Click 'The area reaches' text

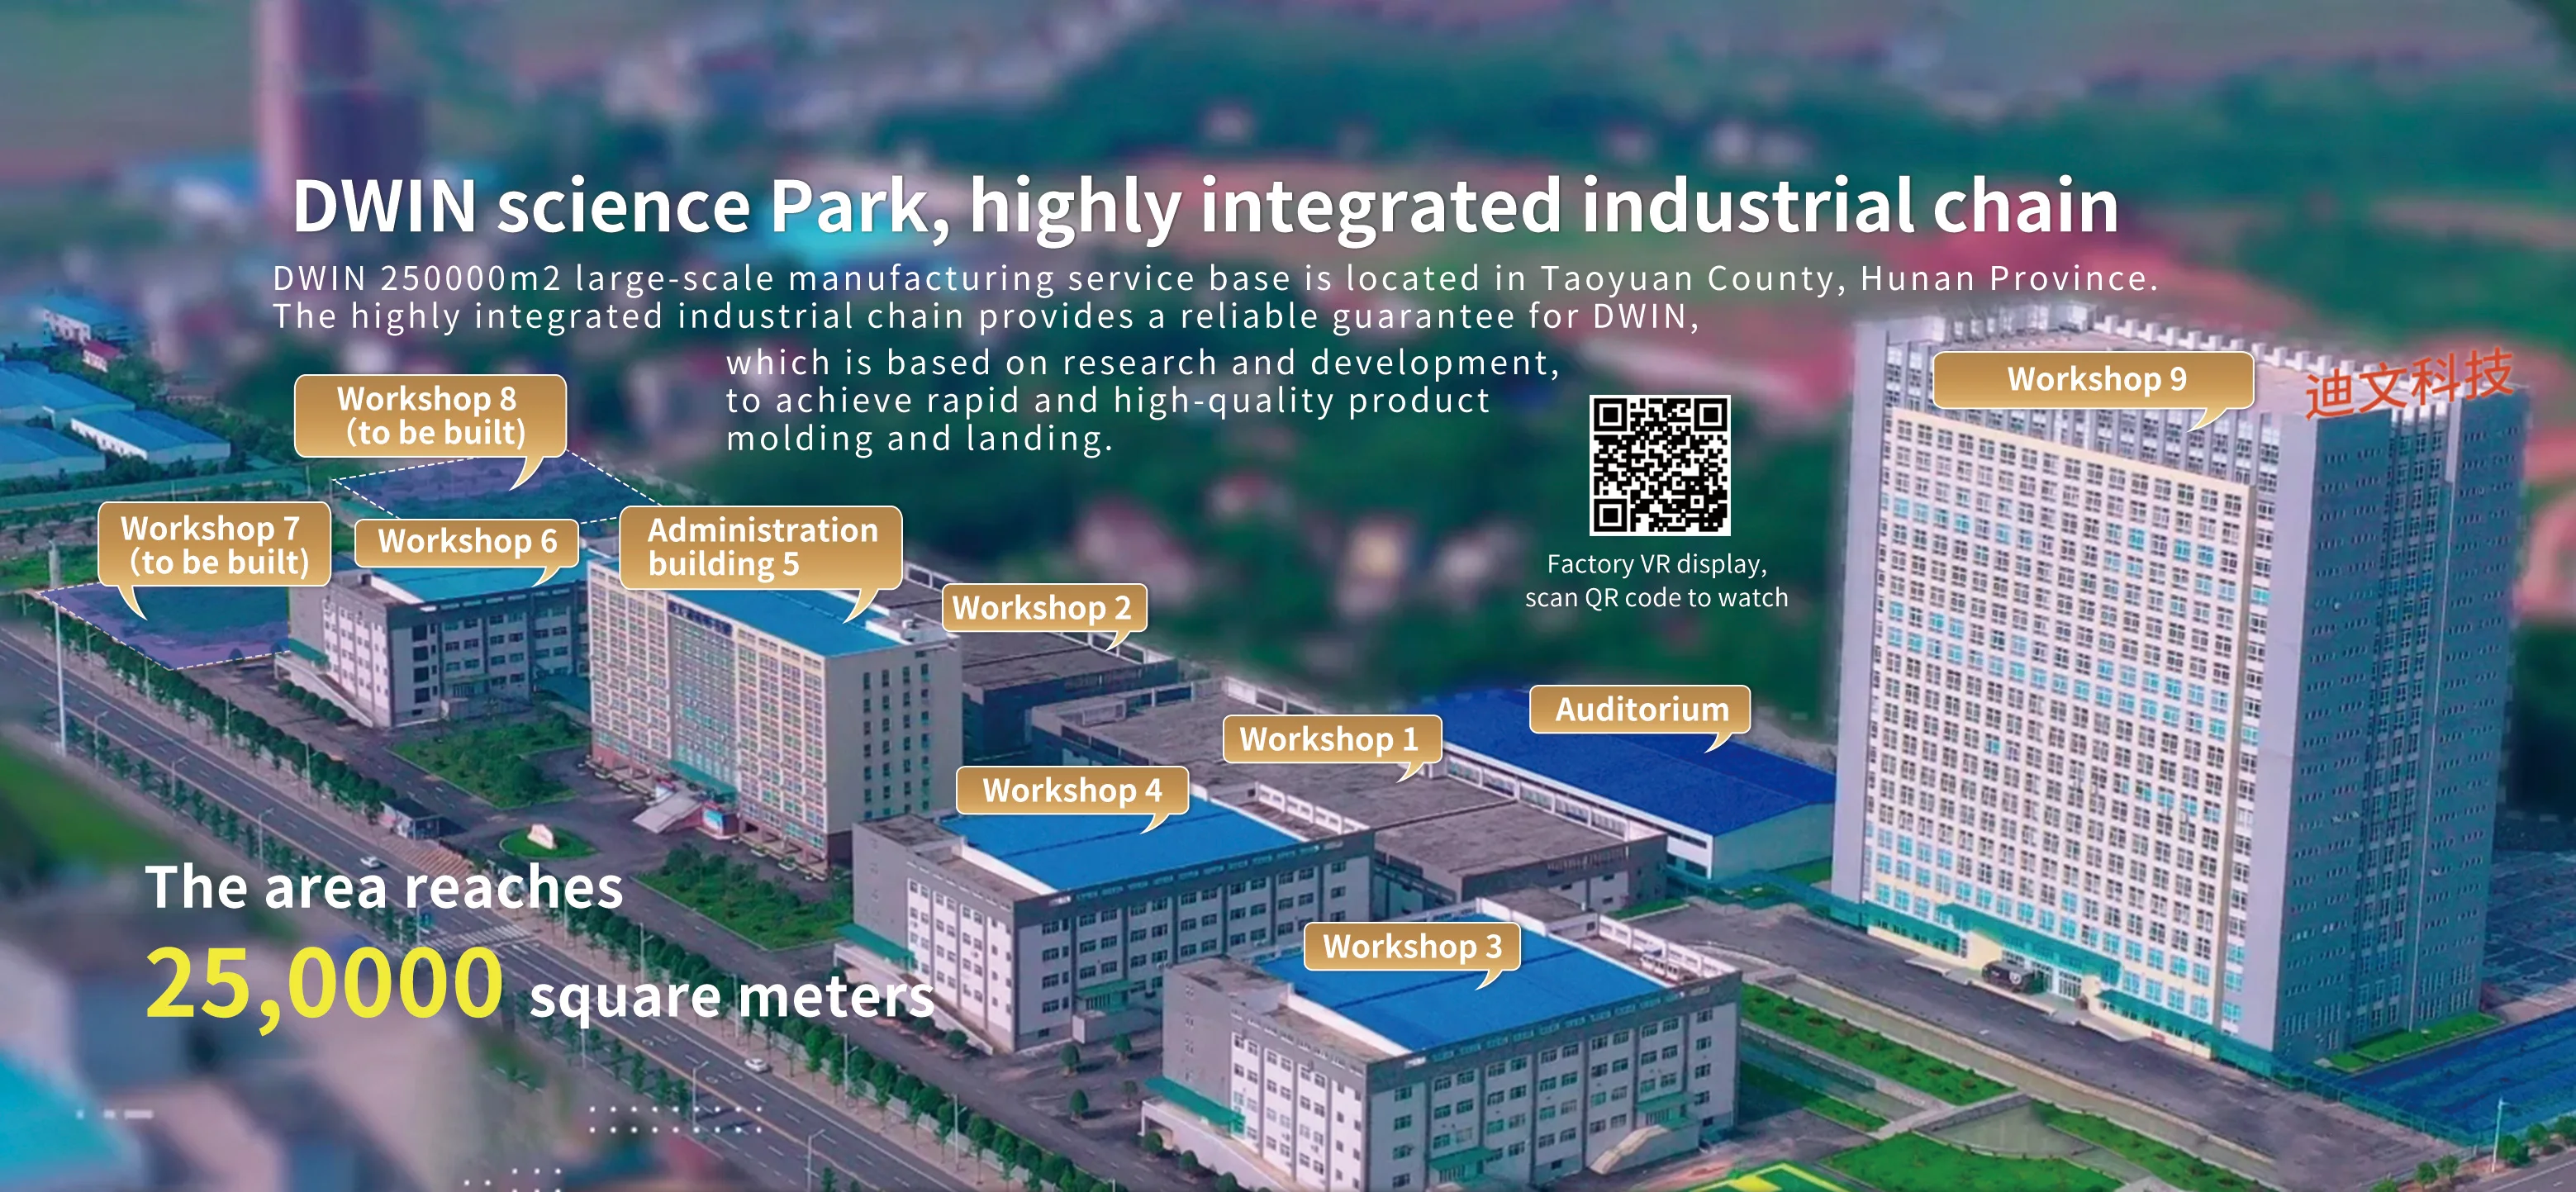(384, 887)
